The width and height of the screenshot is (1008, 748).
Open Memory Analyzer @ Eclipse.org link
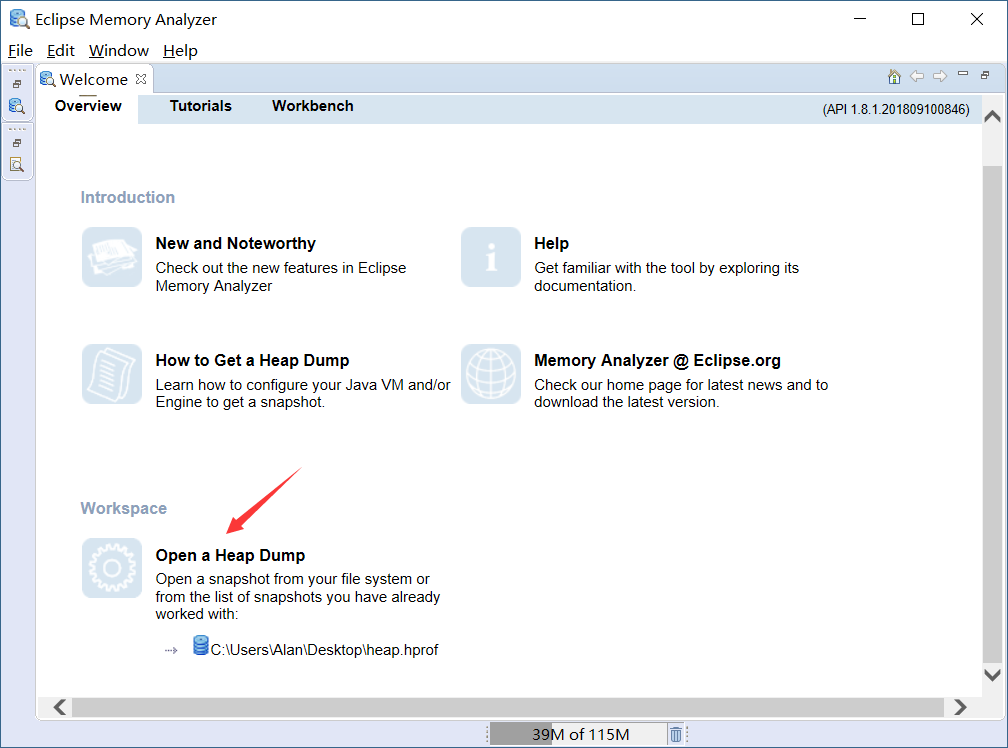(x=657, y=361)
